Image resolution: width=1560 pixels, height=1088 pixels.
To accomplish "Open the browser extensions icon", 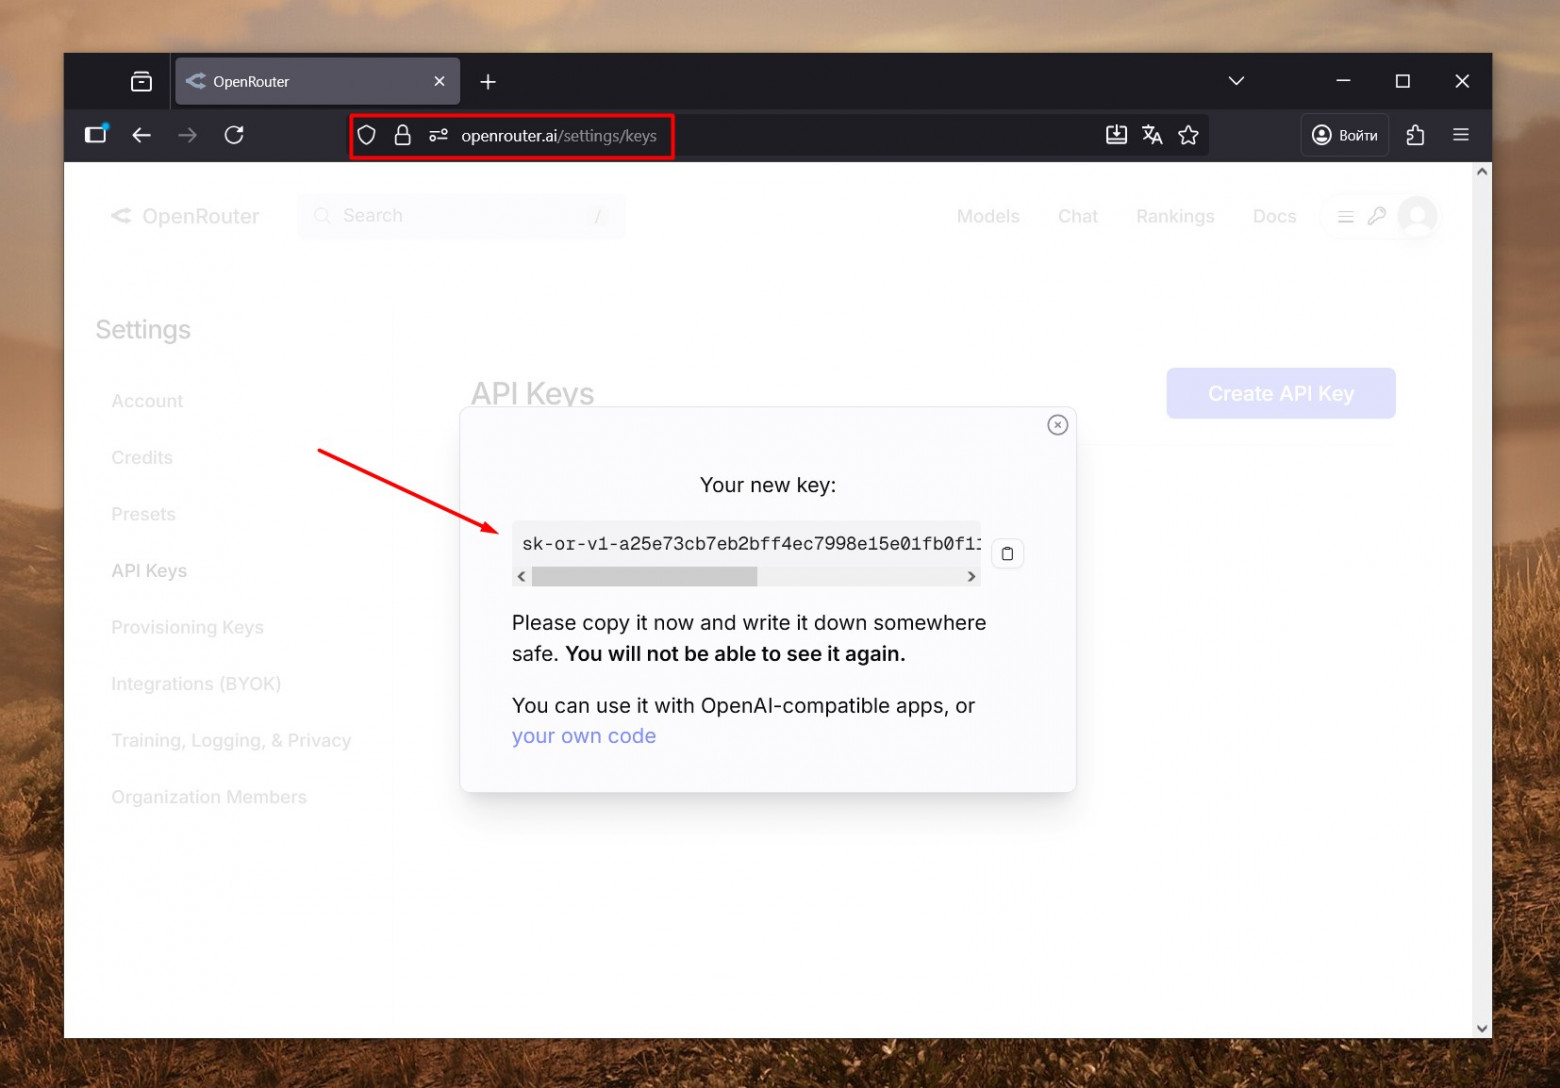I will click(1415, 134).
